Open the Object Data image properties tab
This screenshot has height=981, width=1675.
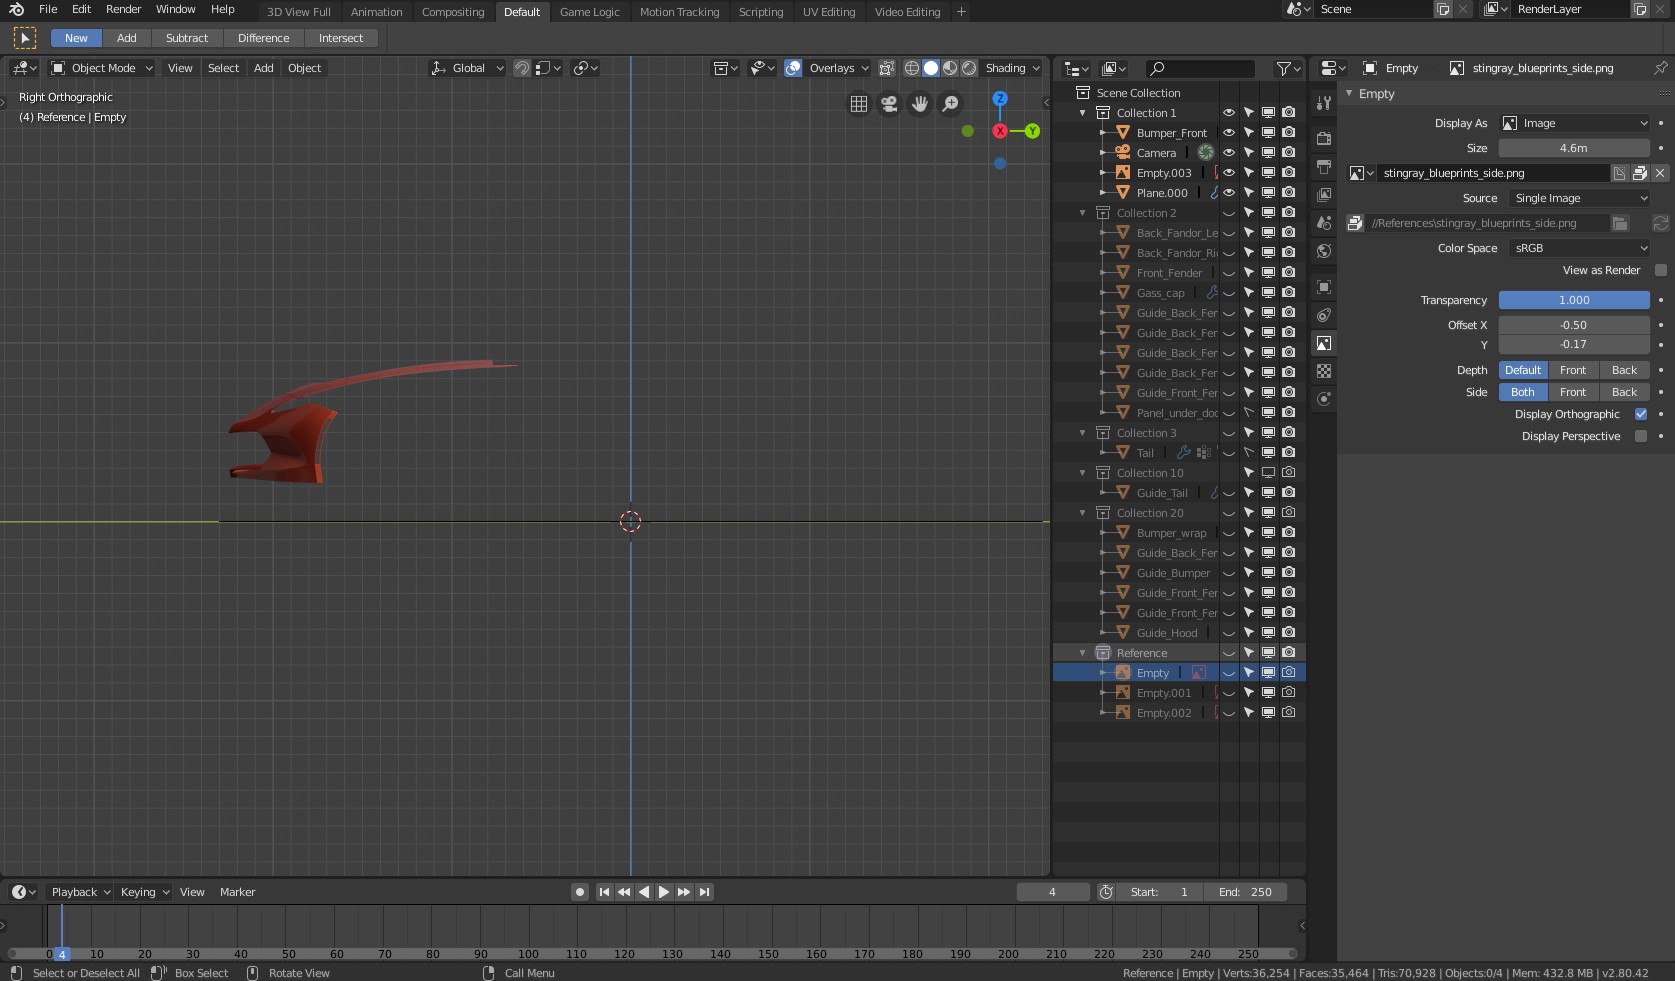coord(1324,343)
